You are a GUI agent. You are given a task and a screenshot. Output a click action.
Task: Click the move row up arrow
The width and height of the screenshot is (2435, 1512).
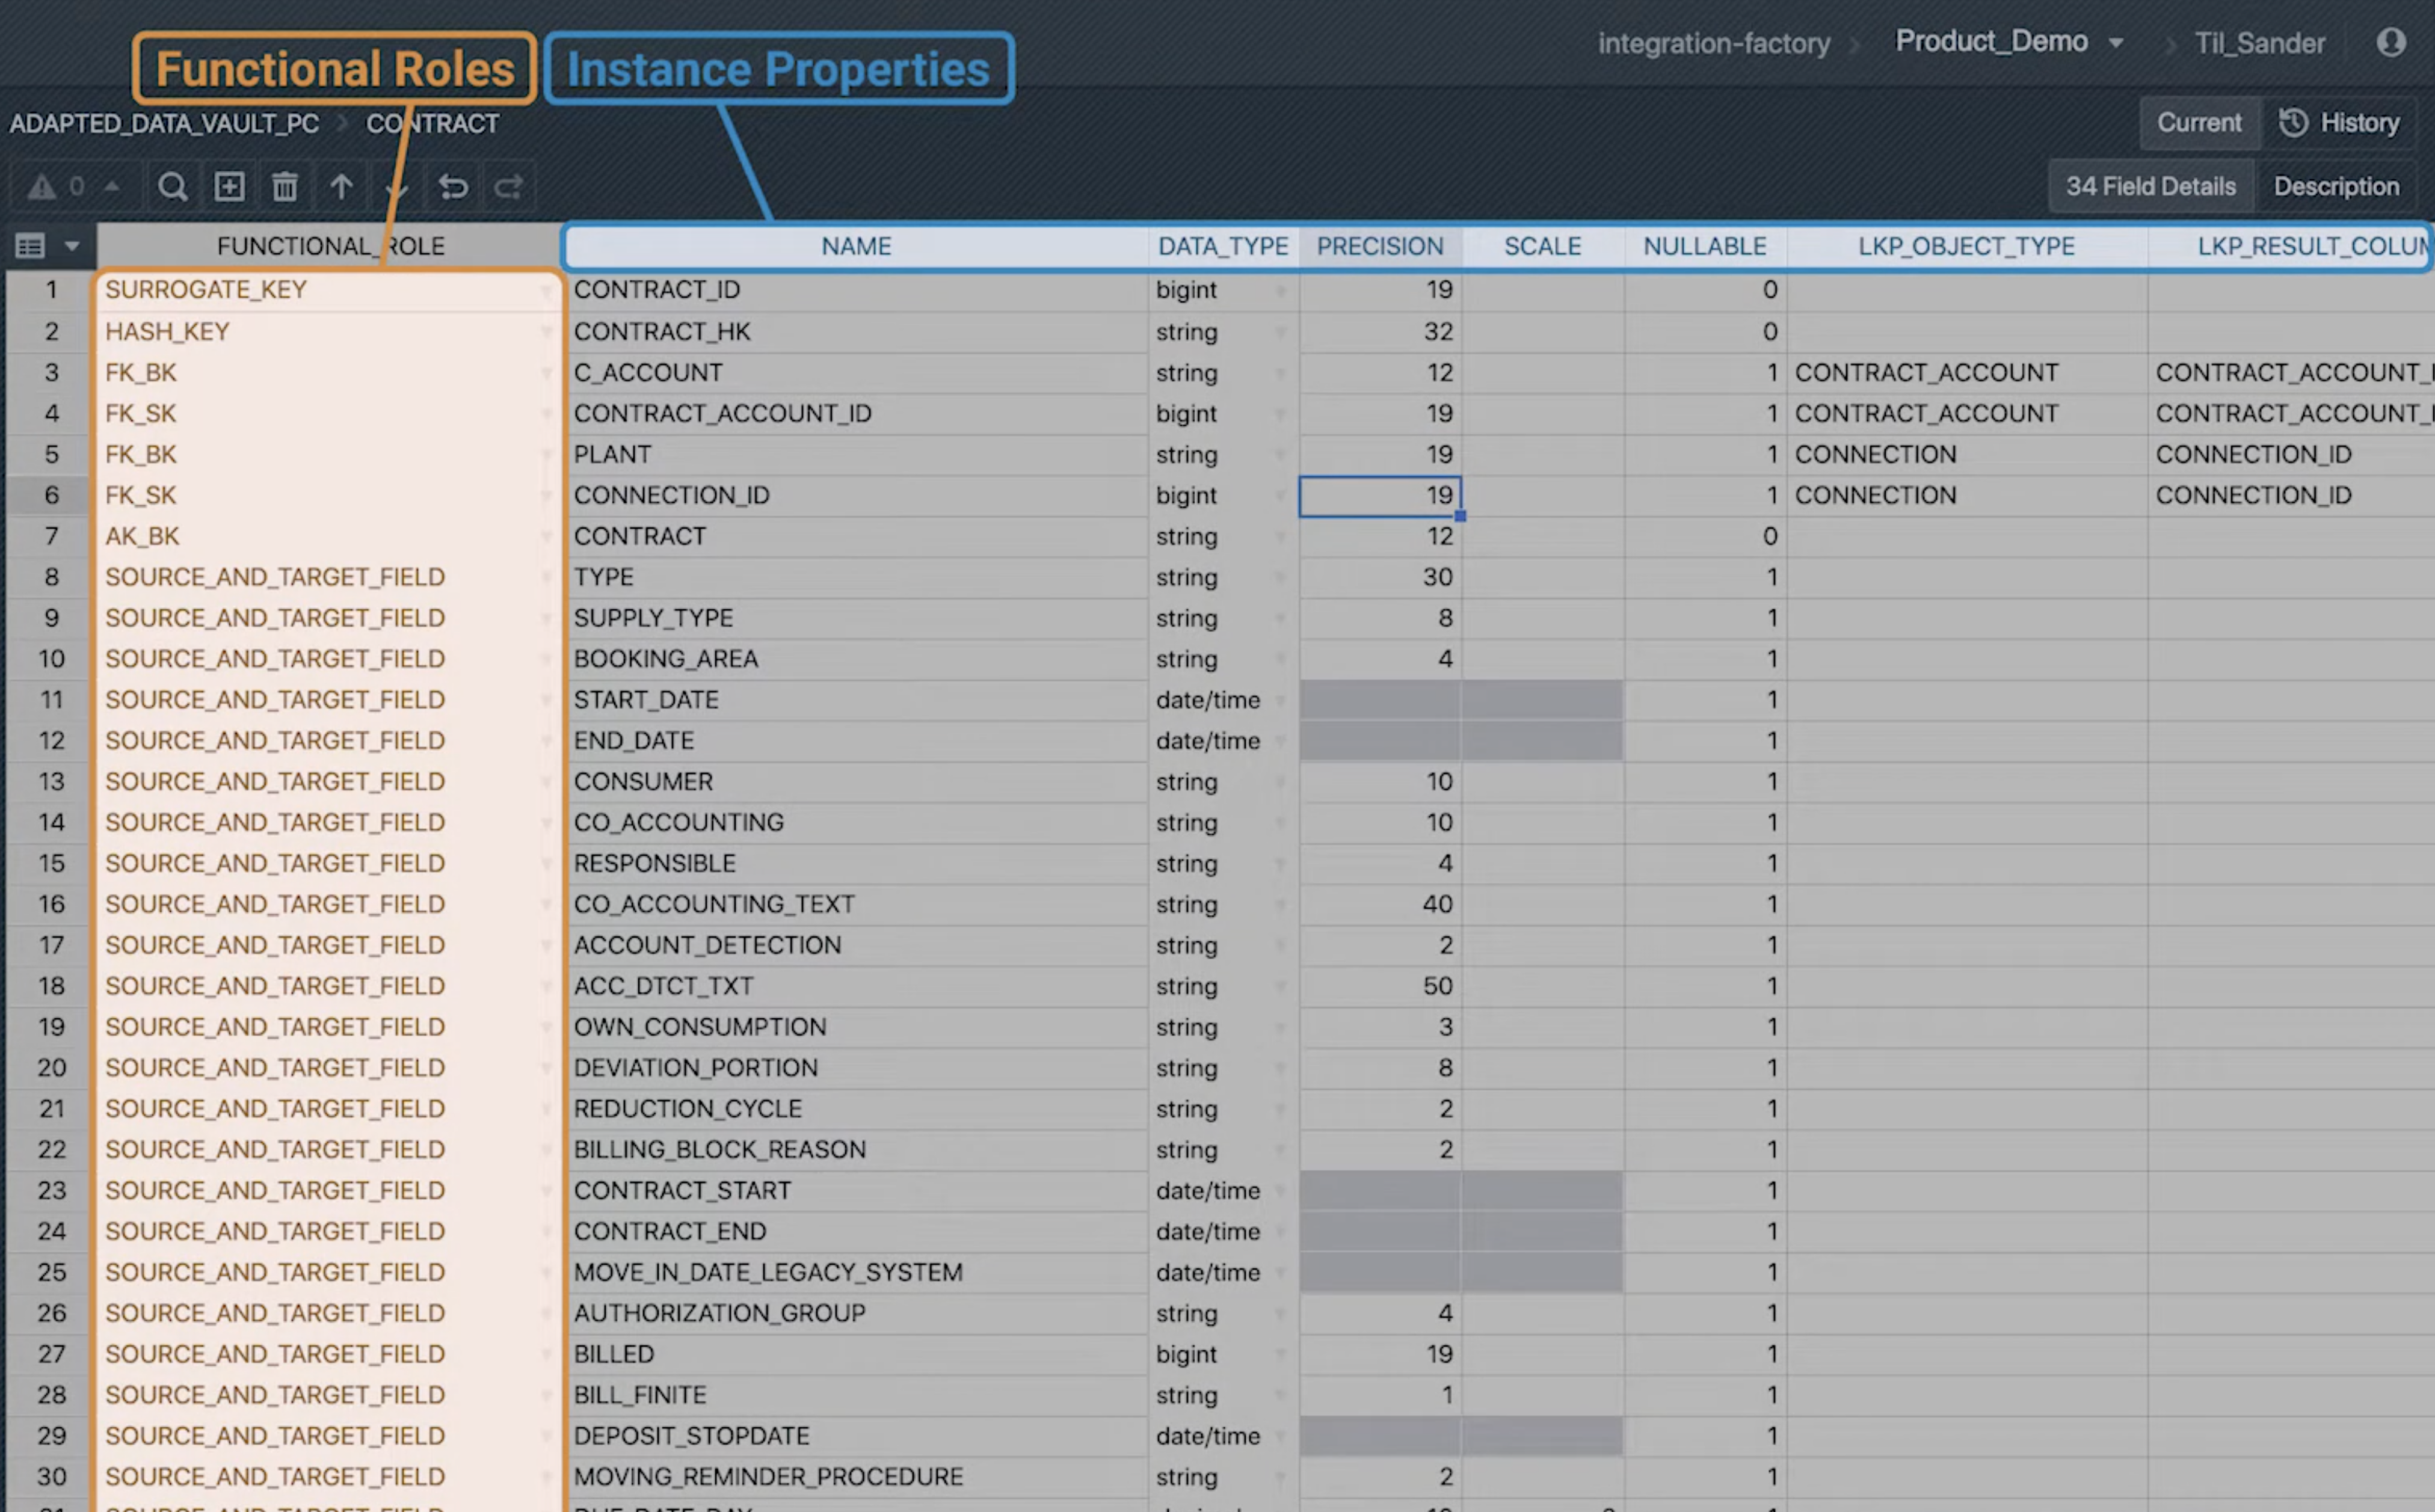[x=341, y=187]
